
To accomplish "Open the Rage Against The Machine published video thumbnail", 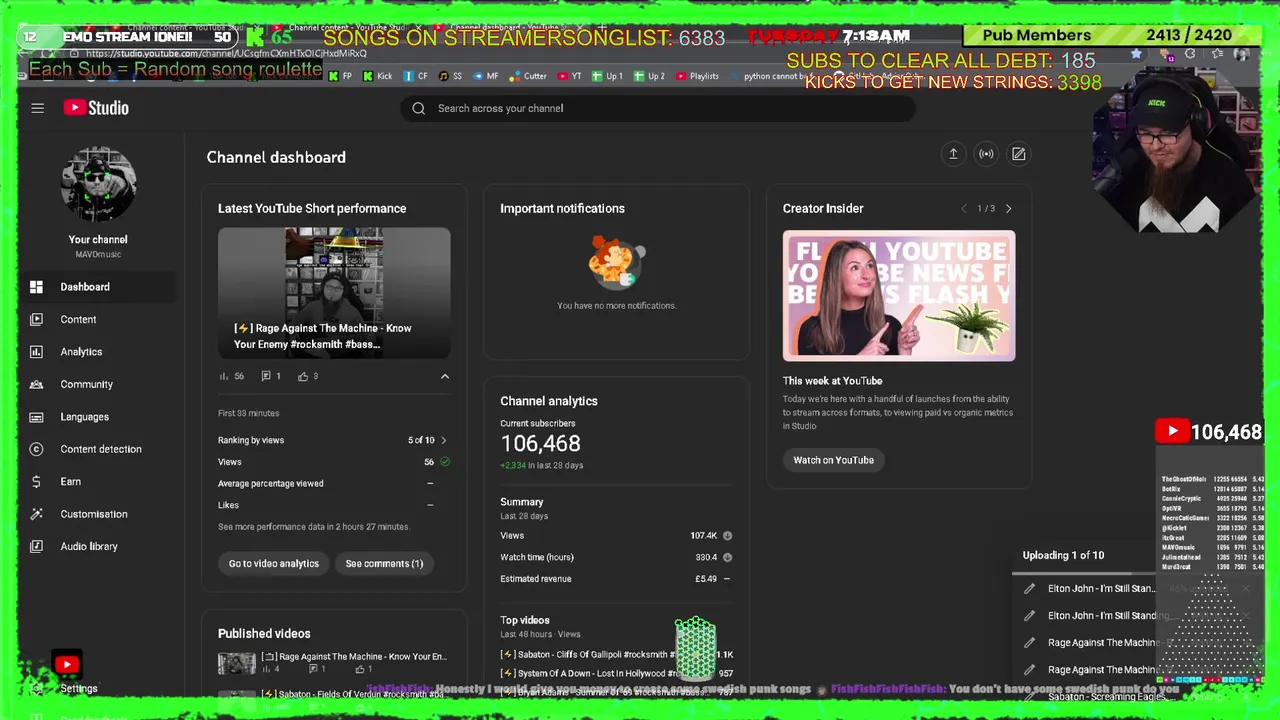I will (x=237, y=662).
